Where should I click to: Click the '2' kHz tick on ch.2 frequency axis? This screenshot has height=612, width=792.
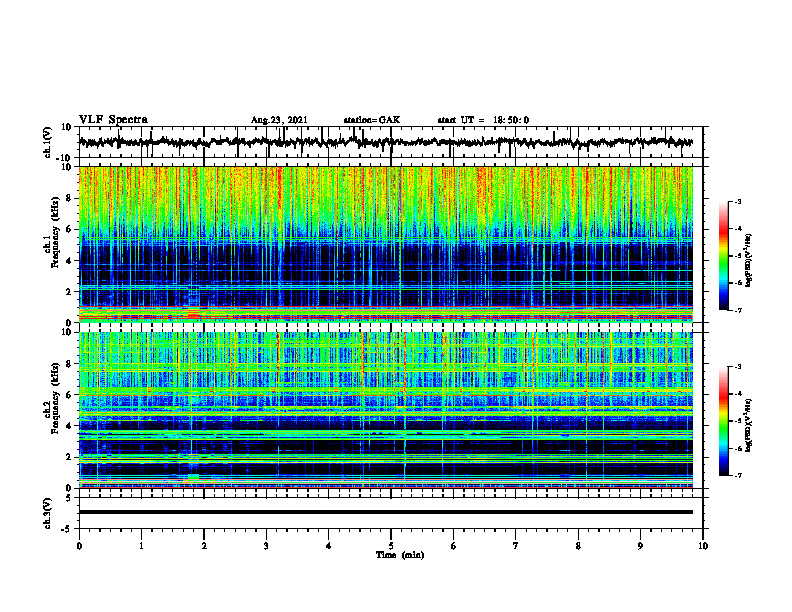pyautogui.click(x=69, y=457)
